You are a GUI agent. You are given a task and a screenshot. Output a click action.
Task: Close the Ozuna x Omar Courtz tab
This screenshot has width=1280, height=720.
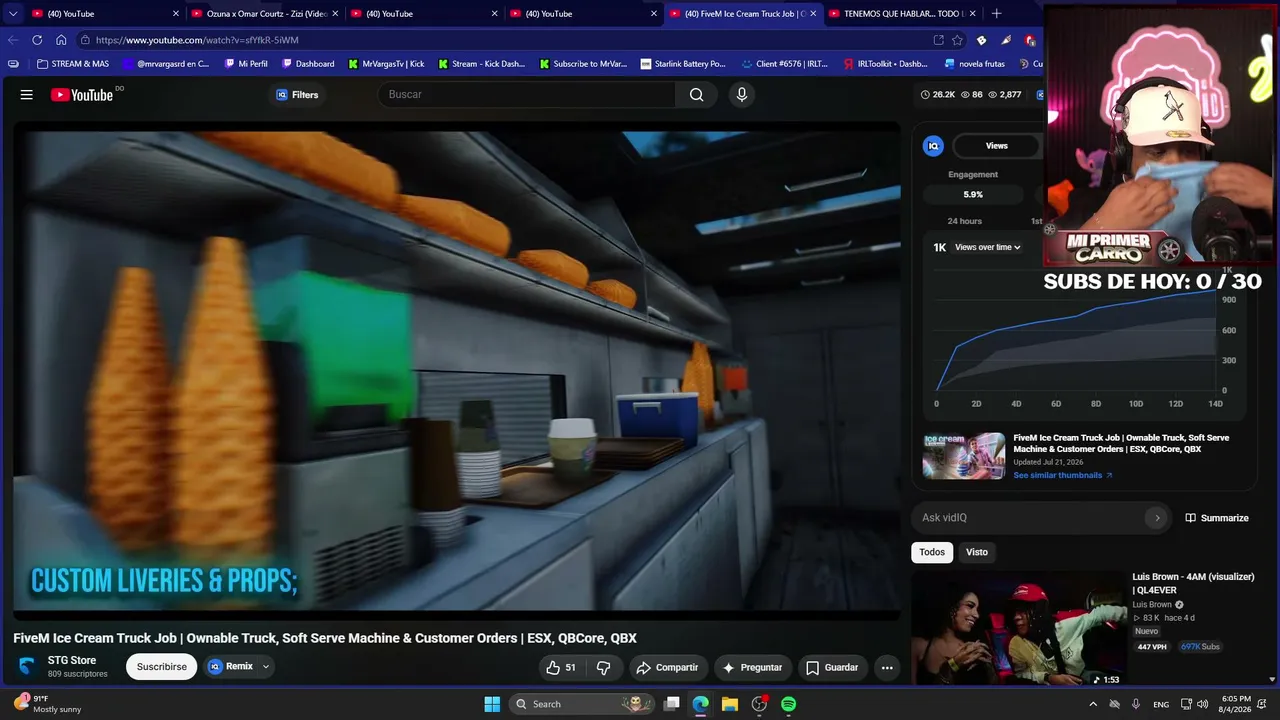[x=335, y=14]
